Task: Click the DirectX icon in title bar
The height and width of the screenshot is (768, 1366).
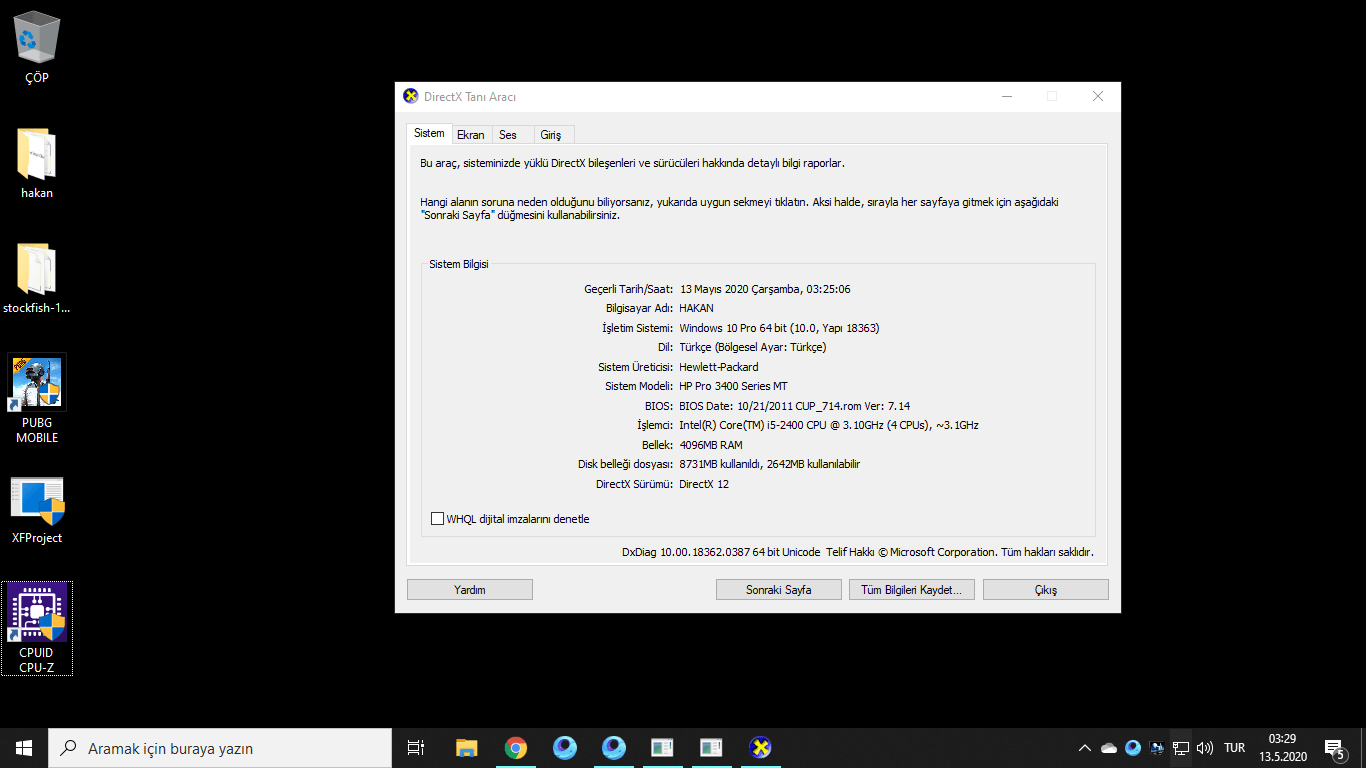Action: click(x=410, y=97)
